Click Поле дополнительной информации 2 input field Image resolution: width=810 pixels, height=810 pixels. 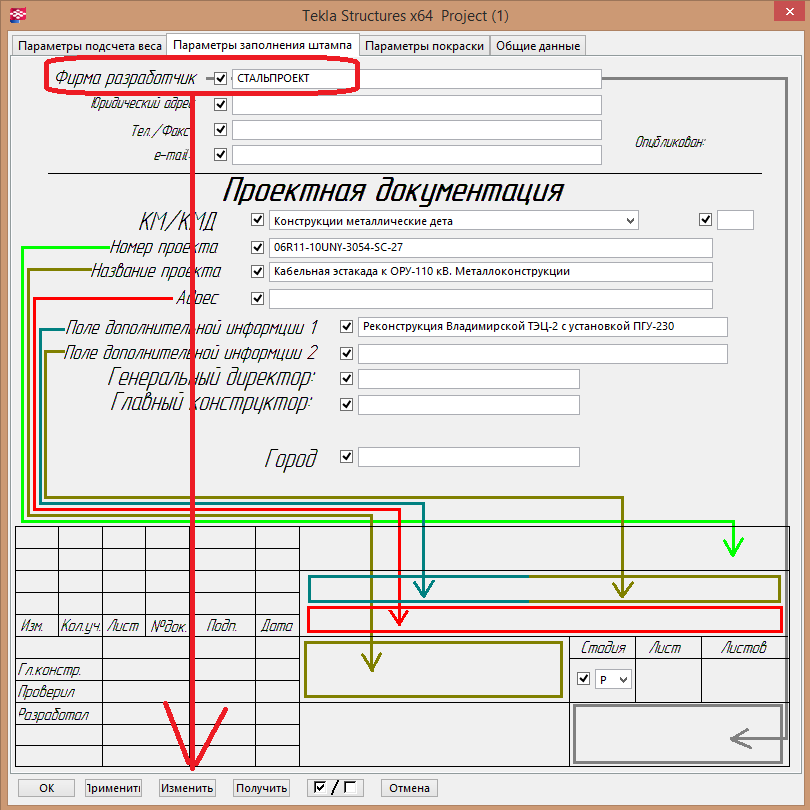(543, 354)
